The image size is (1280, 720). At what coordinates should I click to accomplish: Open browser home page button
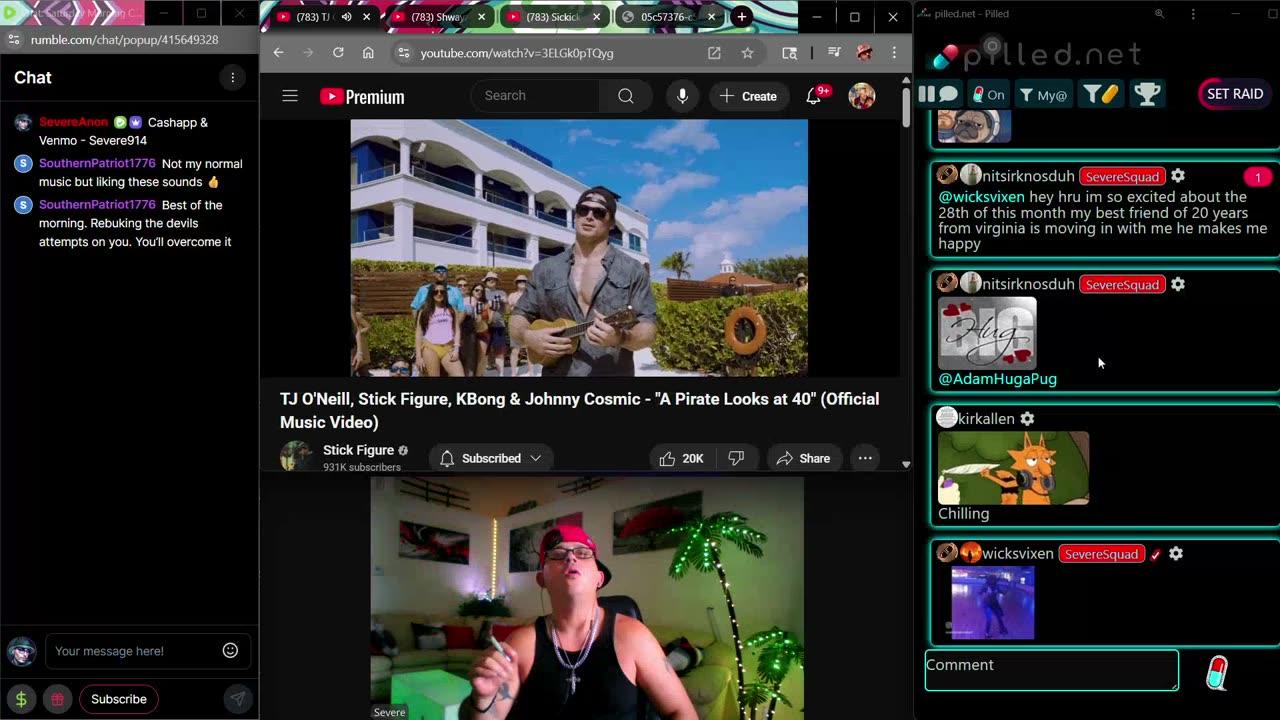point(368,53)
